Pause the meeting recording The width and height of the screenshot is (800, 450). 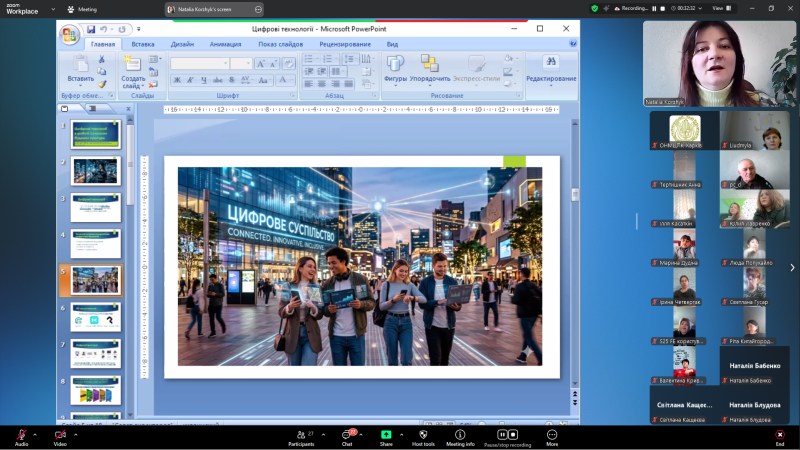502,434
